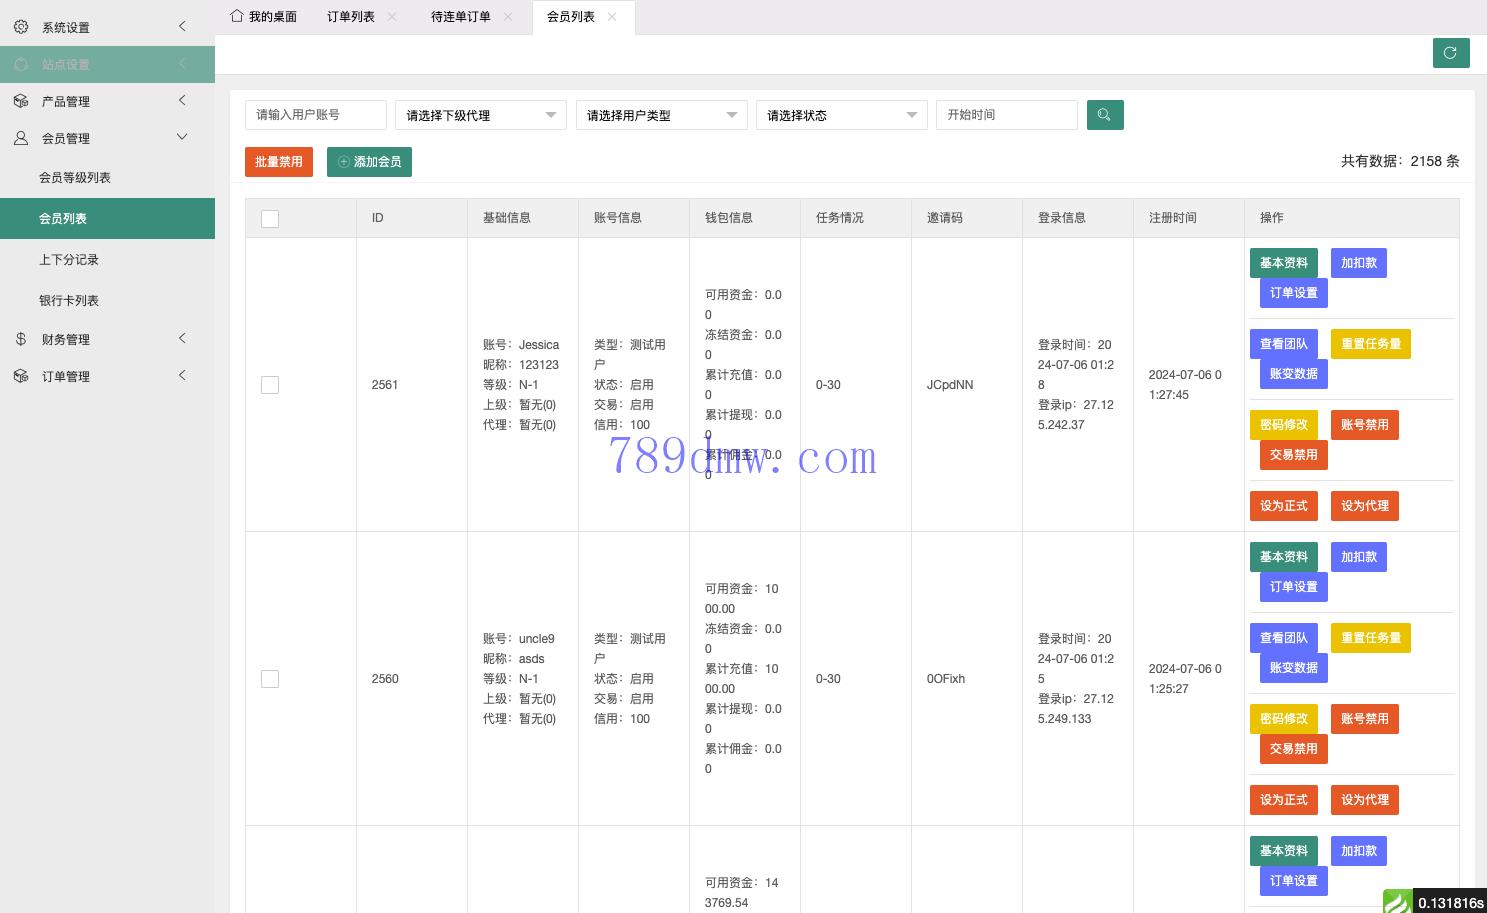1487x913 pixels.
Task: Click the finance management dollar icon
Action: coord(21,339)
